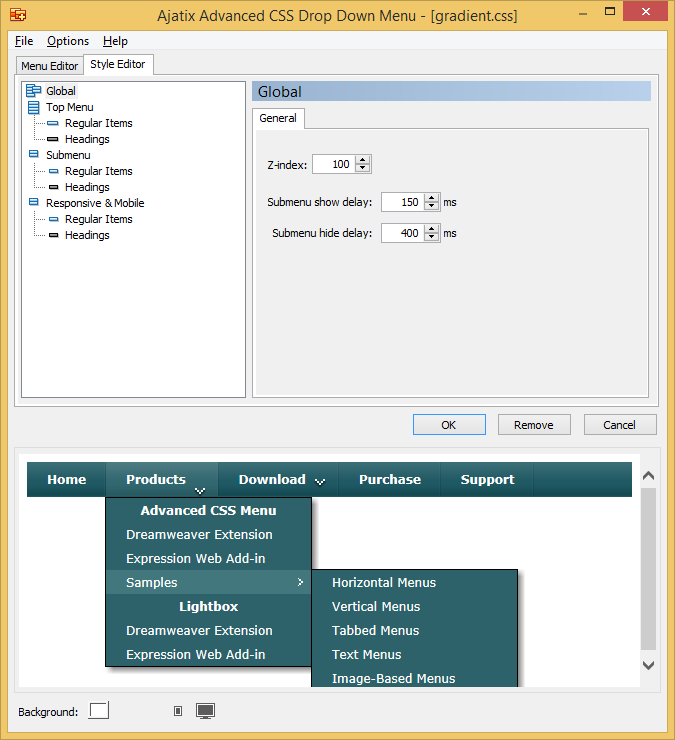Click Home in the preview menu

[x=67, y=479]
